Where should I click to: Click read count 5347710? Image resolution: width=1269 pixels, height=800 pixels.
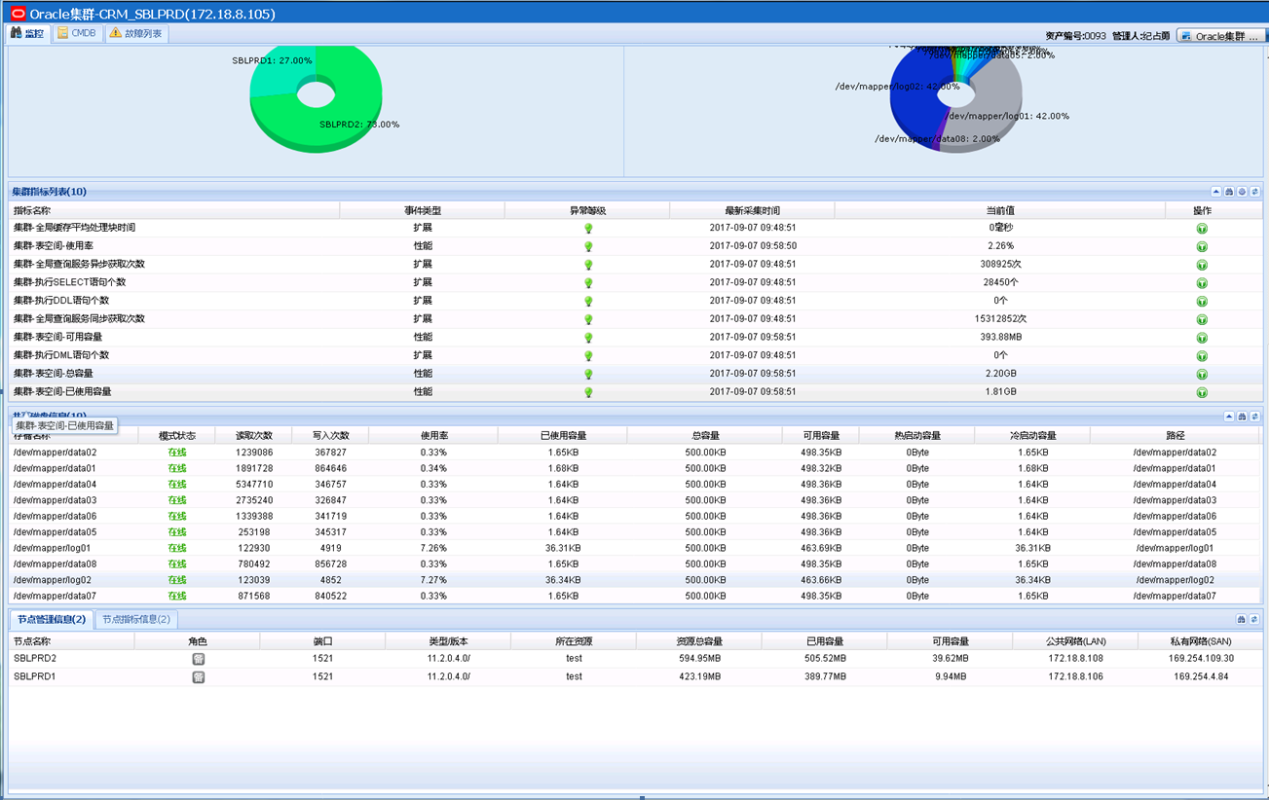[253, 484]
